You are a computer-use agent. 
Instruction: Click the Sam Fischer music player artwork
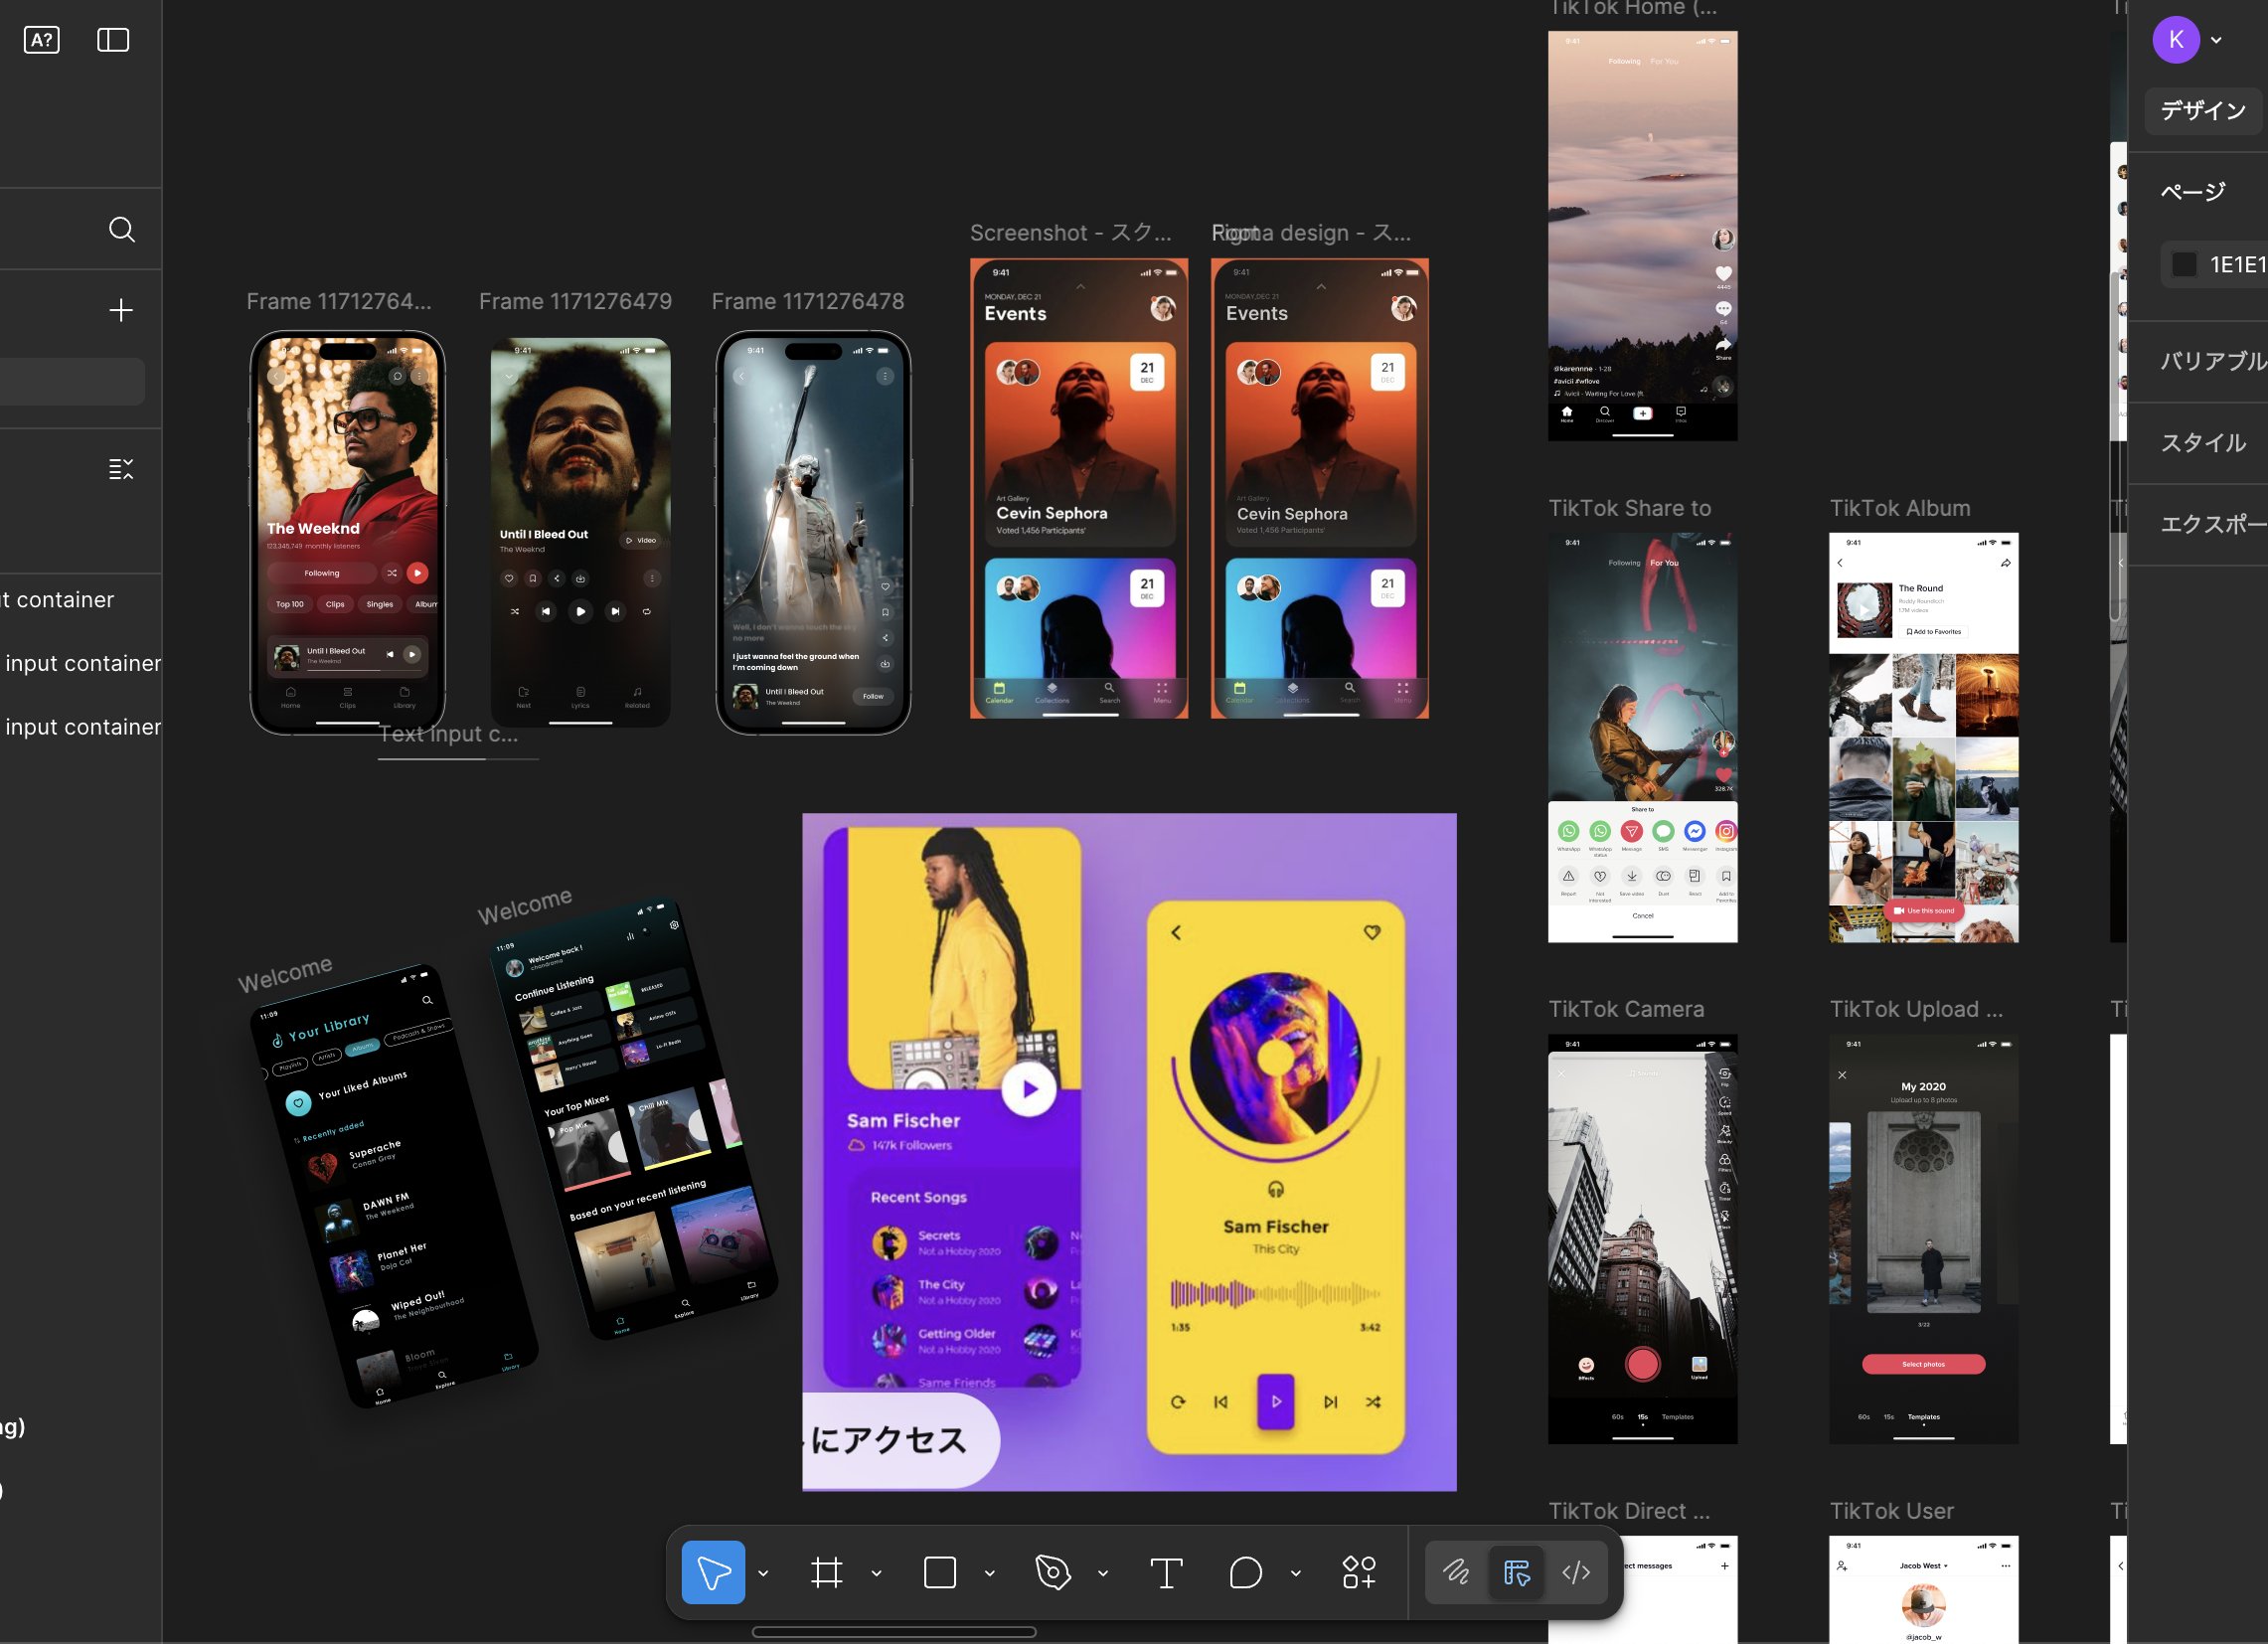[x=1275, y=1058]
